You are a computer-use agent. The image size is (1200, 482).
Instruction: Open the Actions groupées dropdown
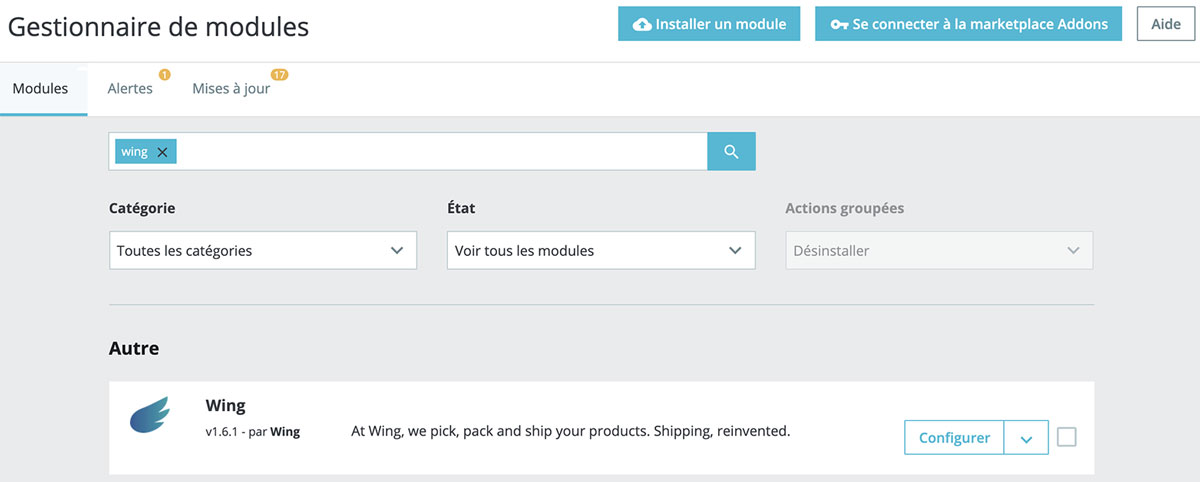coord(938,251)
